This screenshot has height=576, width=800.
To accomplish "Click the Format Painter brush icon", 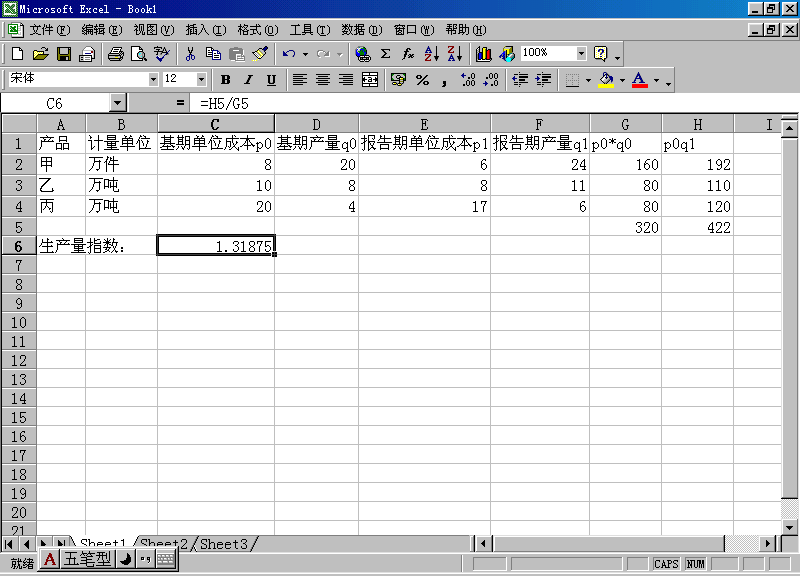I will [261, 54].
